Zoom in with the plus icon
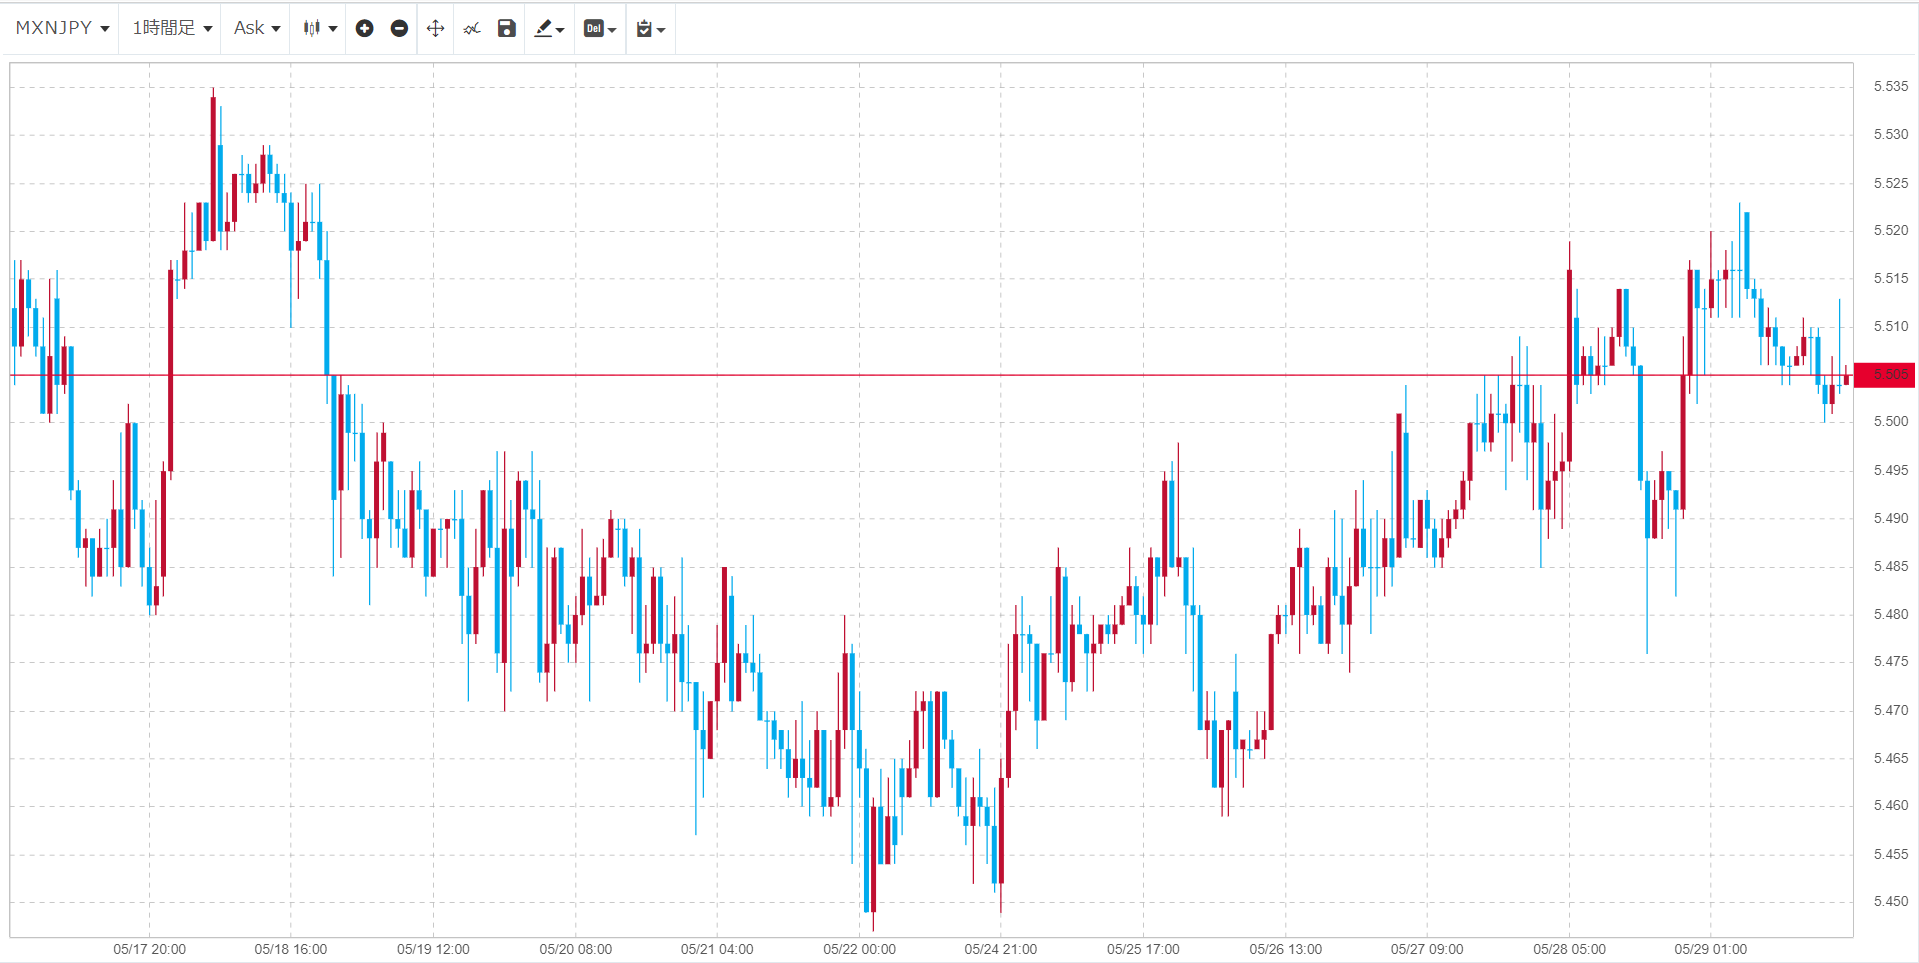This screenshot has width=1919, height=963. tap(365, 28)
